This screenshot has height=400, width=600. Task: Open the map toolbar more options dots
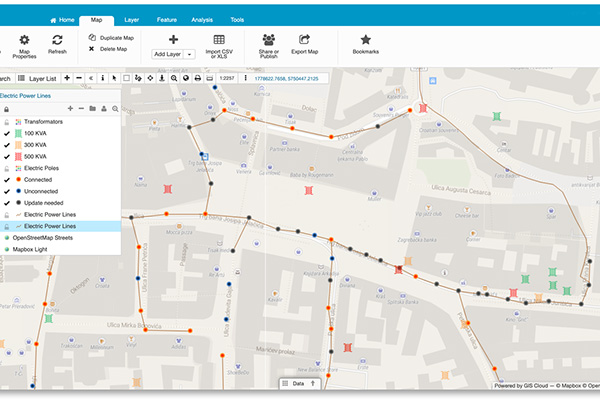[x=245, y=78]
